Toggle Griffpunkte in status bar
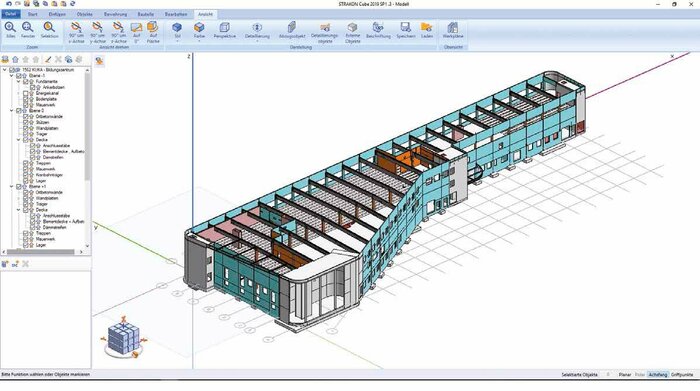 click(x=682, y=375)
